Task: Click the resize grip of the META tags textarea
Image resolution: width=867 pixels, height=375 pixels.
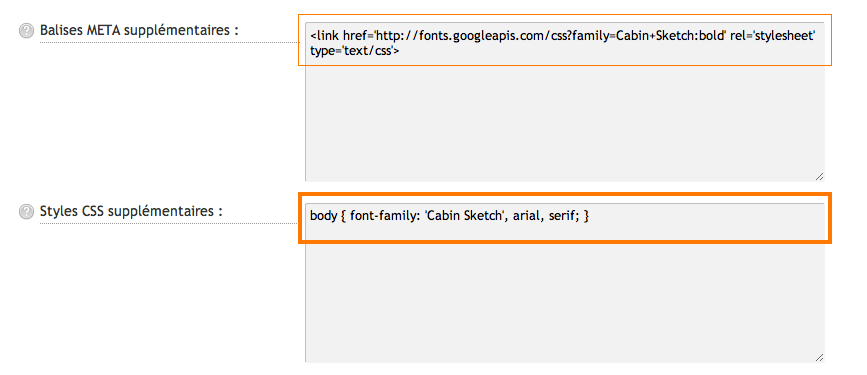Action: 819,176
